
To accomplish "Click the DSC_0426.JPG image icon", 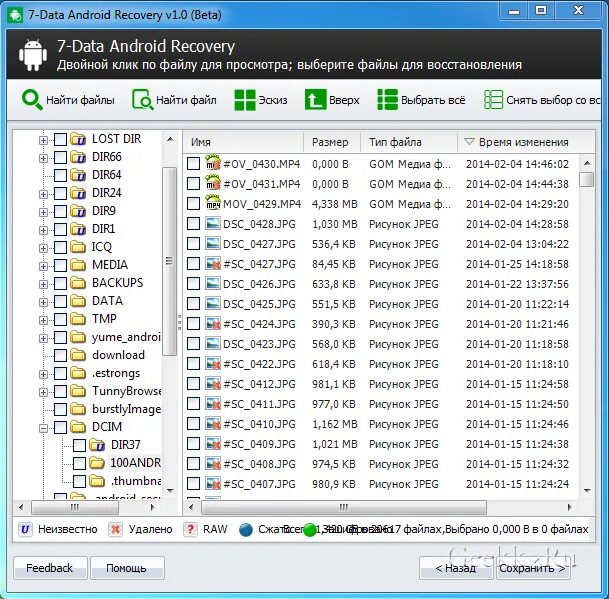I will [x=213, y=284].
